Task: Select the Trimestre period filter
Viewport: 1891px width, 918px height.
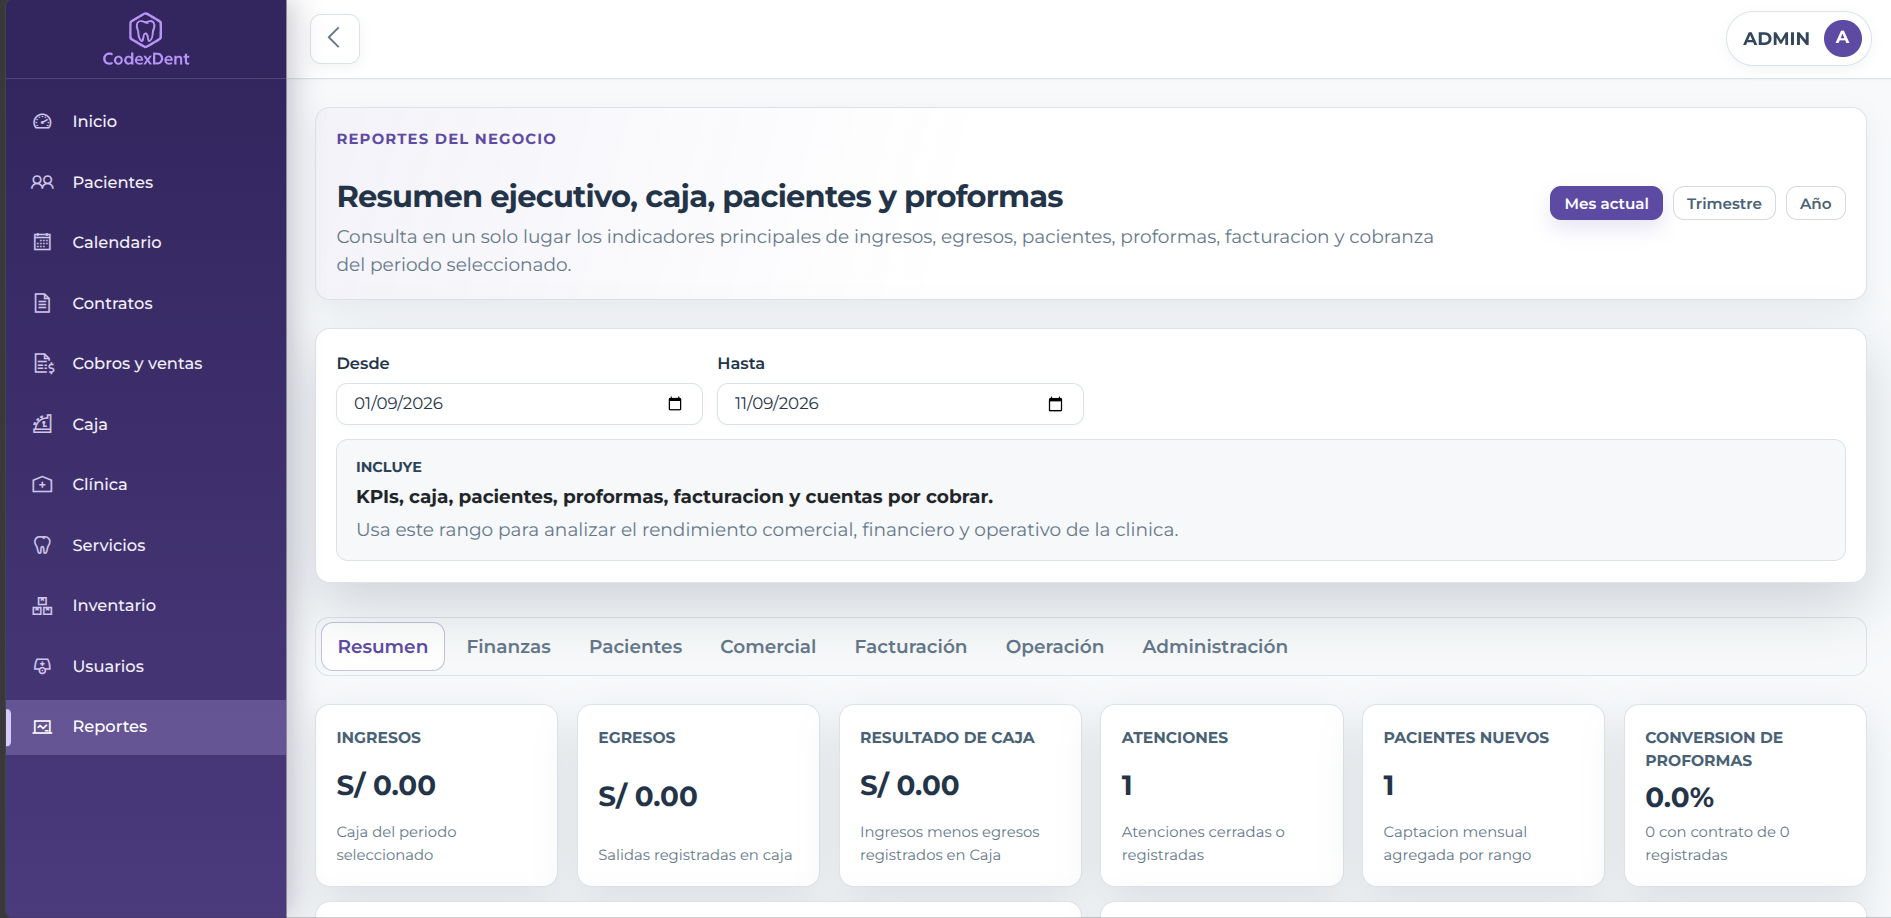Action: (1724, 203)
